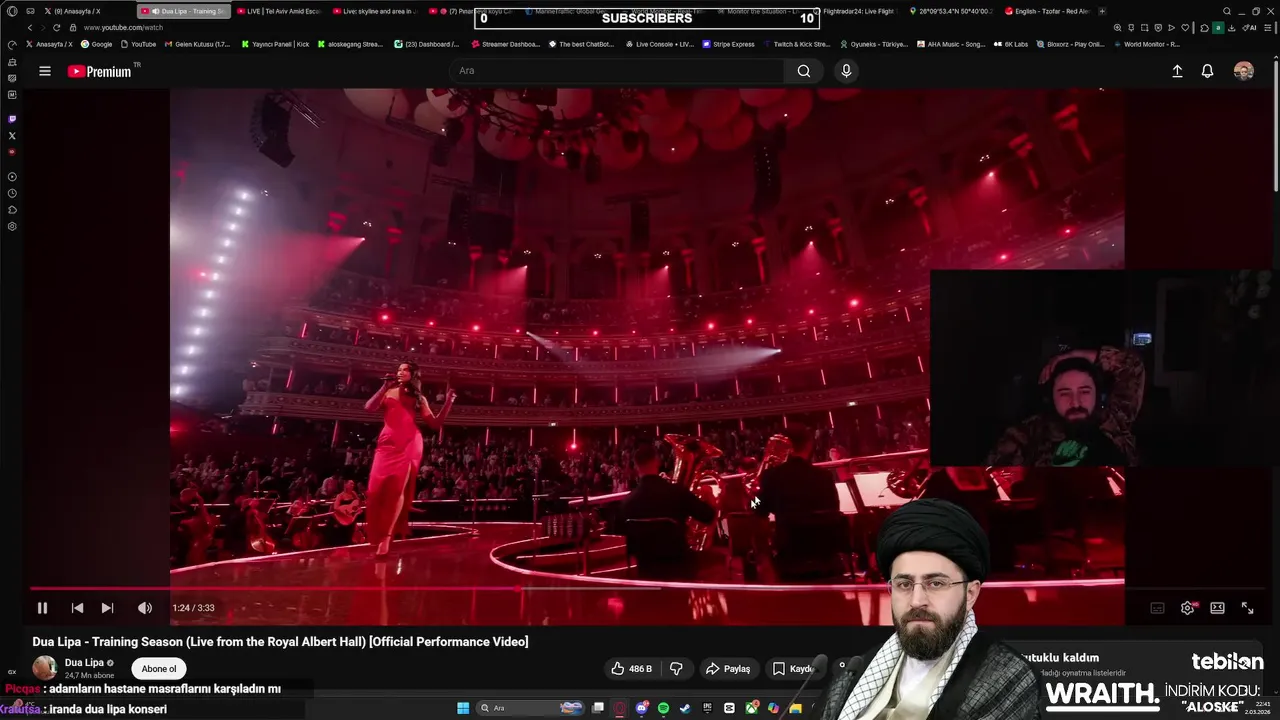
Task: Switch to English - Tzofar Red Alert tab
Action: coord(1048,11)
